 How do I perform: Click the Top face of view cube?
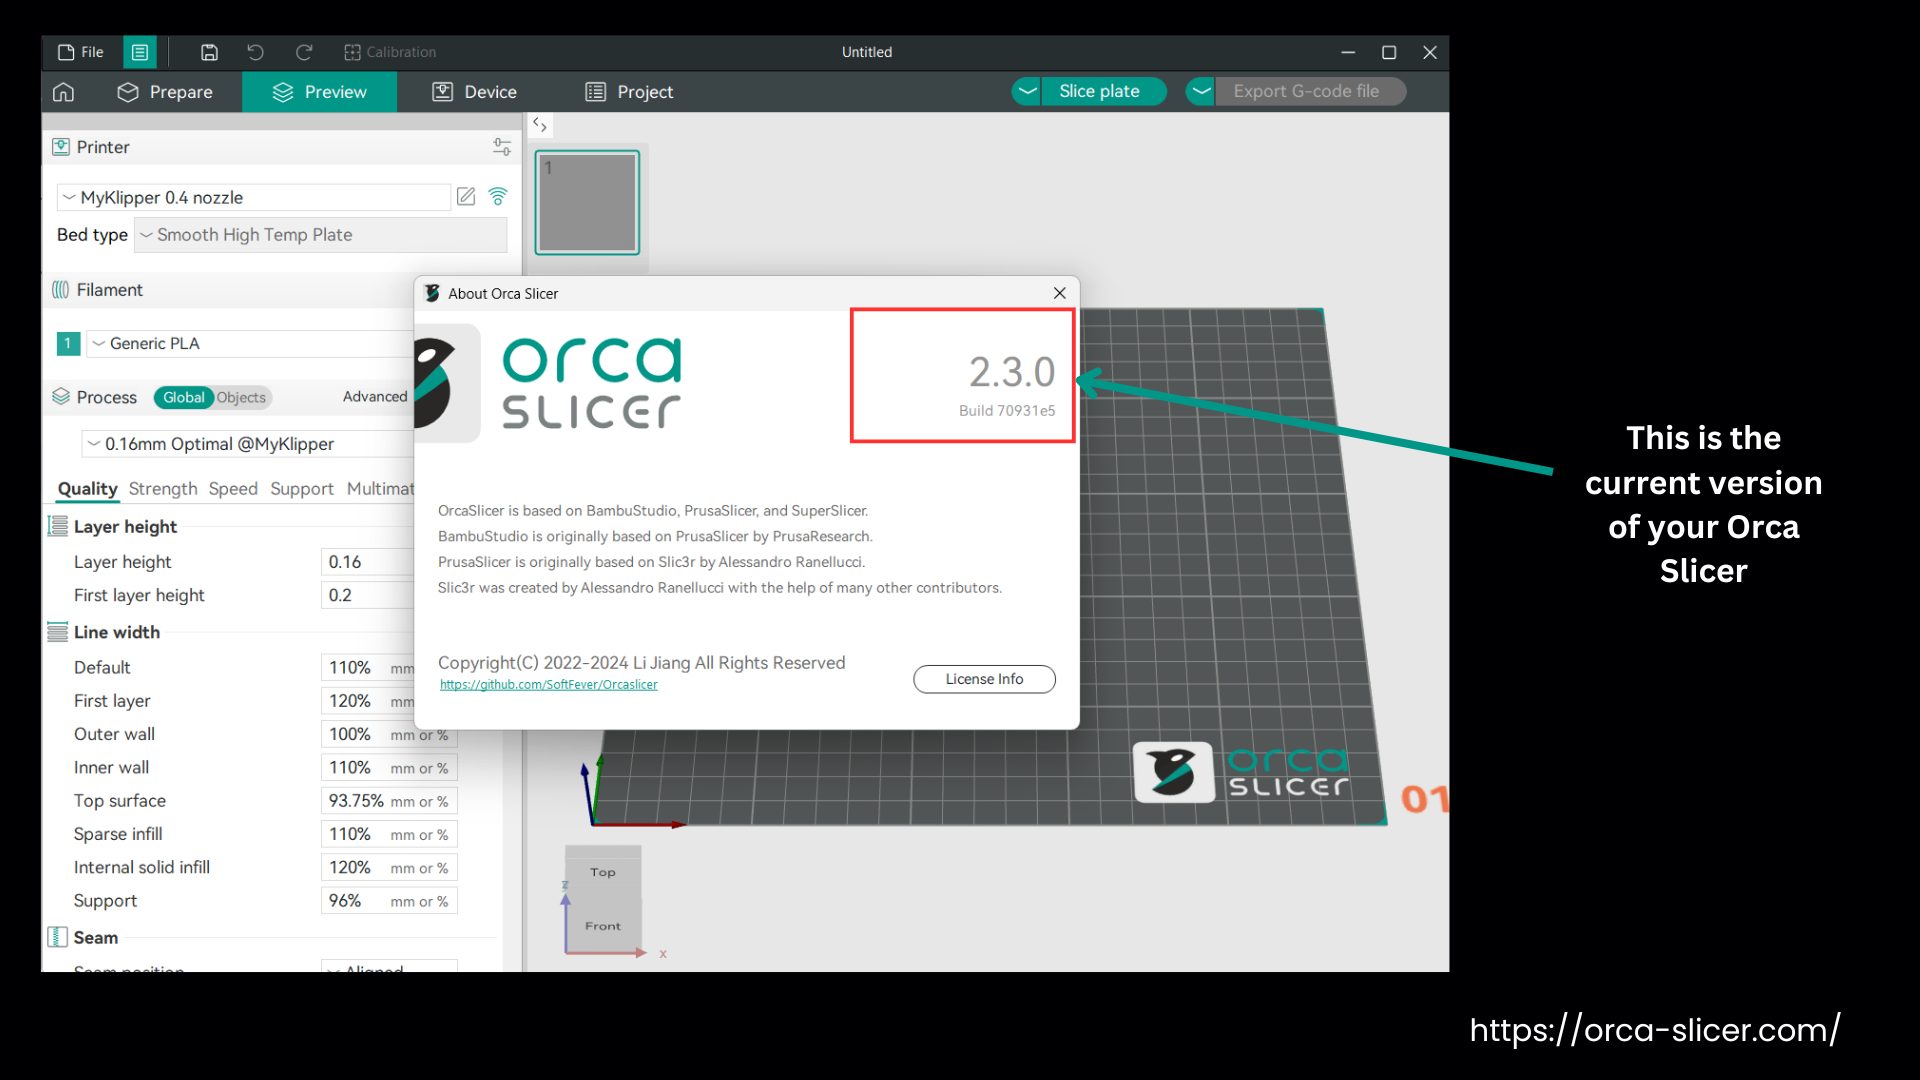[603, 871]
